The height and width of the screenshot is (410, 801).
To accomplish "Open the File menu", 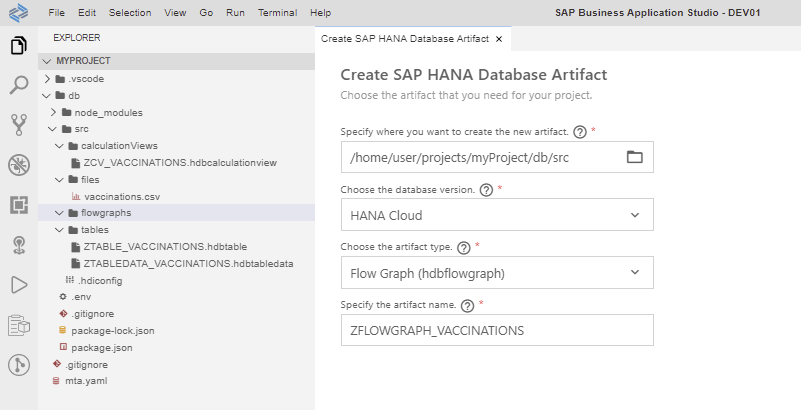I will (56, 13).
